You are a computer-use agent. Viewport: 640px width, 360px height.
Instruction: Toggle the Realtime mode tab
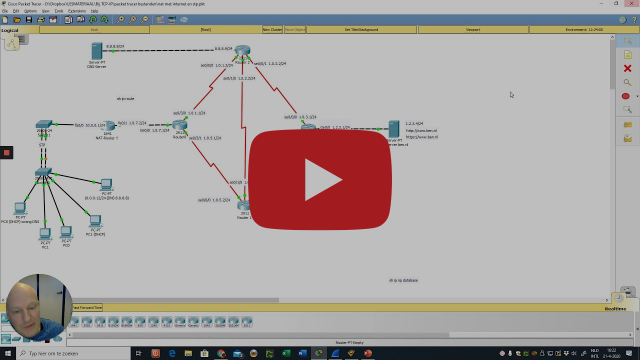615,309
